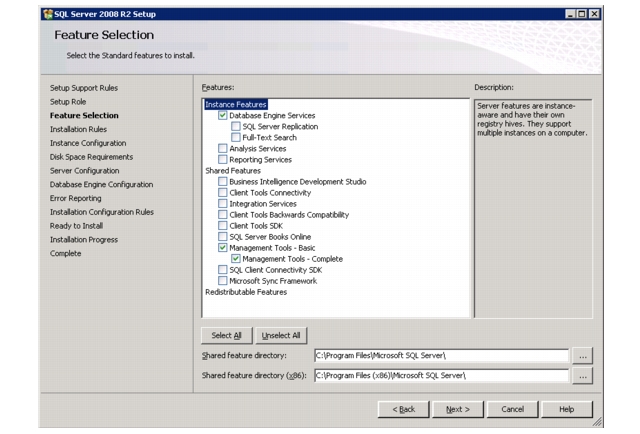Click the SQL Server Setup title bar icon

[x=48, y=14]
